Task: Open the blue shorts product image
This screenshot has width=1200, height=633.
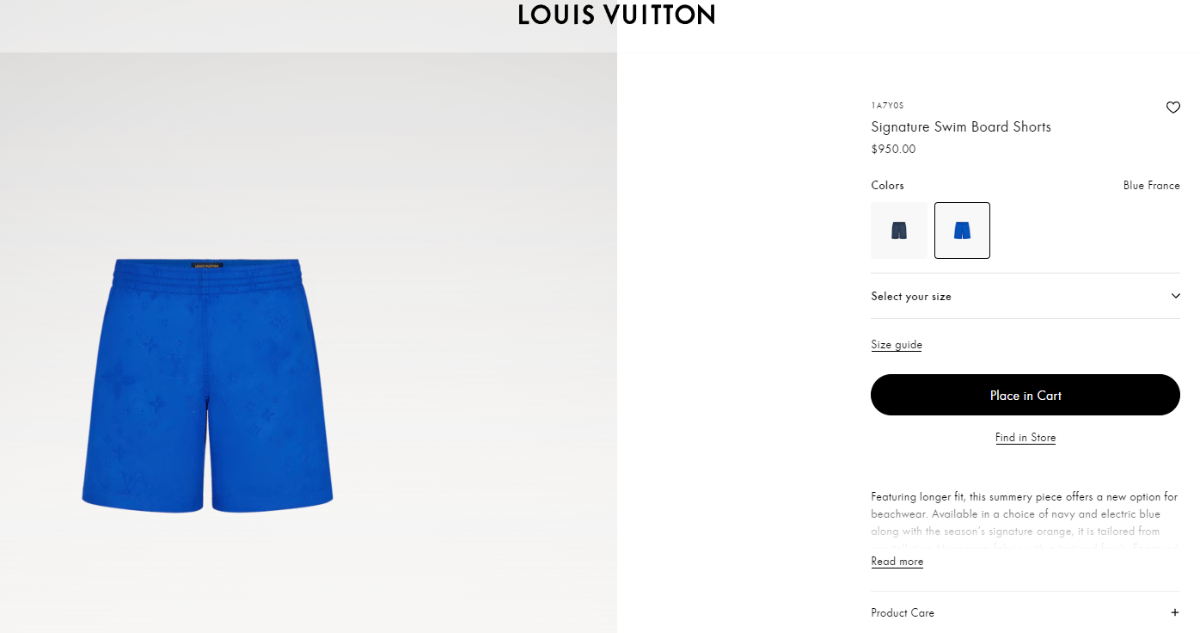Action: click(x=207, y=386)
